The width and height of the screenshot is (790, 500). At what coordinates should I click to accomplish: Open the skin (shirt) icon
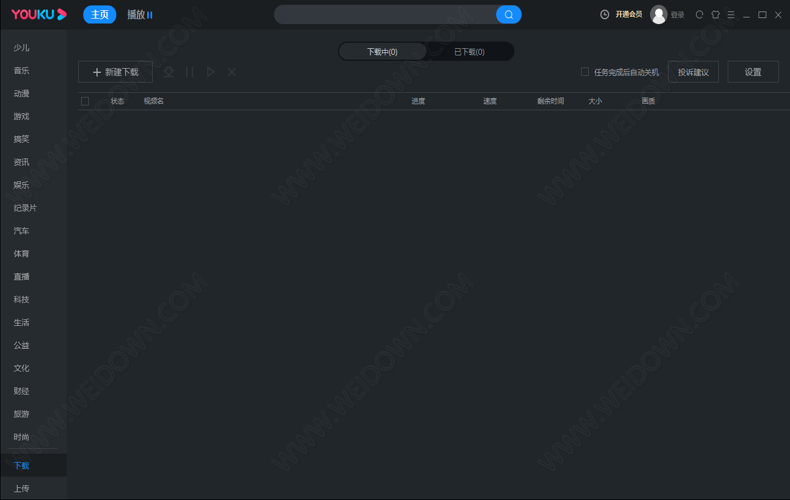click(716, 15)
